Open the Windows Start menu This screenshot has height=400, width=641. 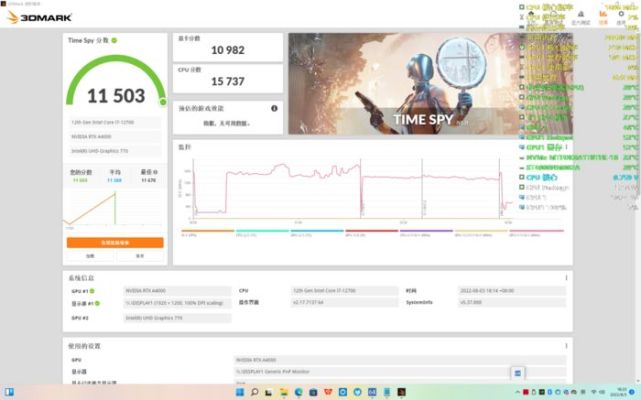click(240, 392)
